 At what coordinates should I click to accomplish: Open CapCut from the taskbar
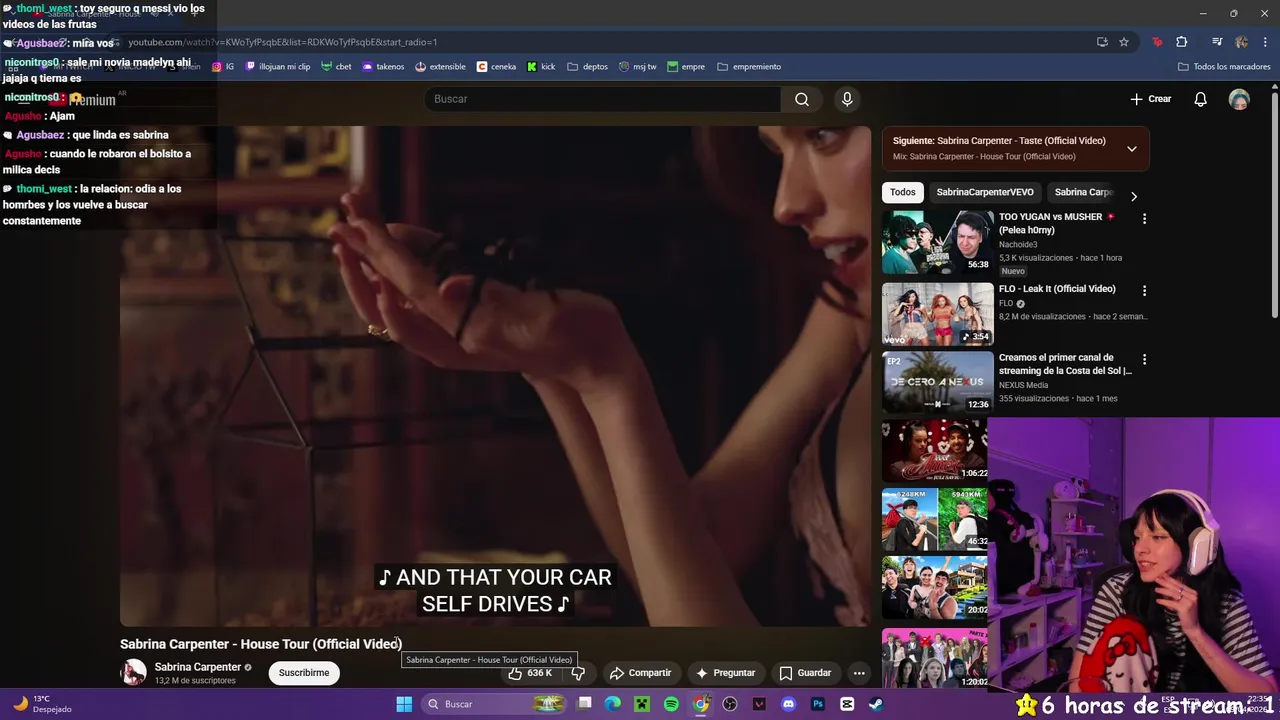[x=847, y=704]
